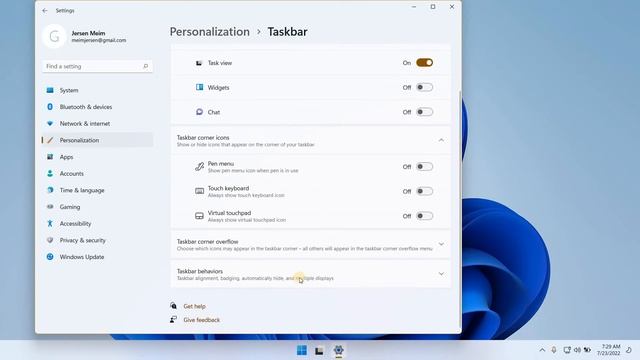Click the microphone tray icon
640x360 pixels.
coord(554,350)
